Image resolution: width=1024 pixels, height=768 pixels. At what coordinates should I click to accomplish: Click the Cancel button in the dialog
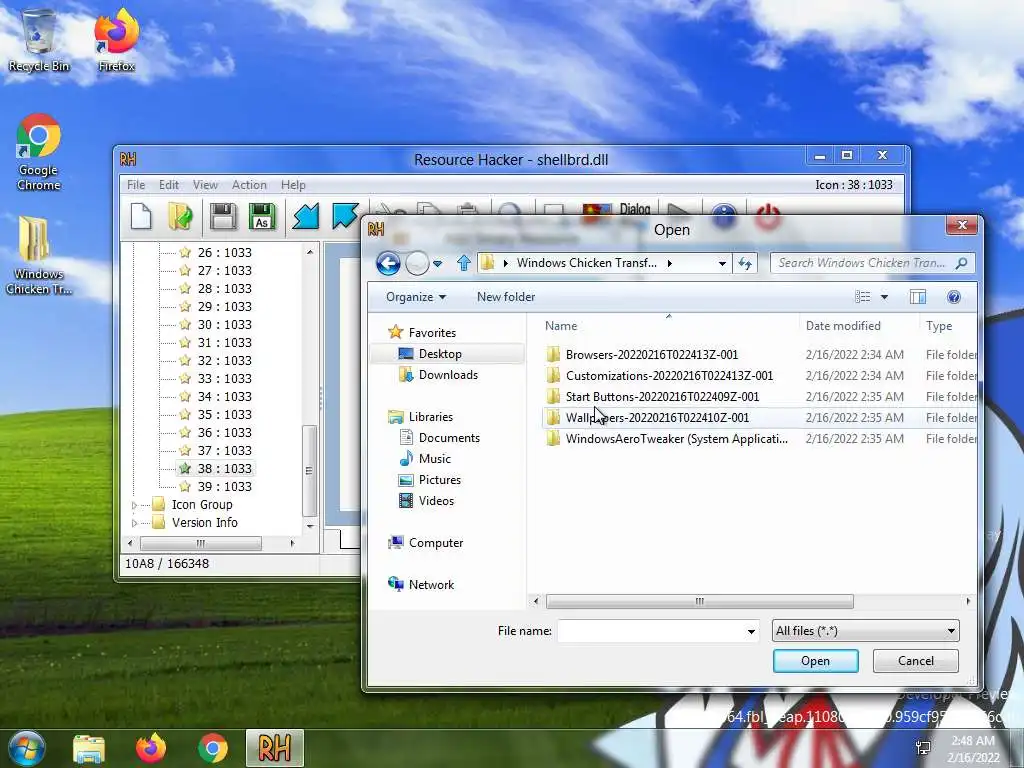[x=916, y=661]
